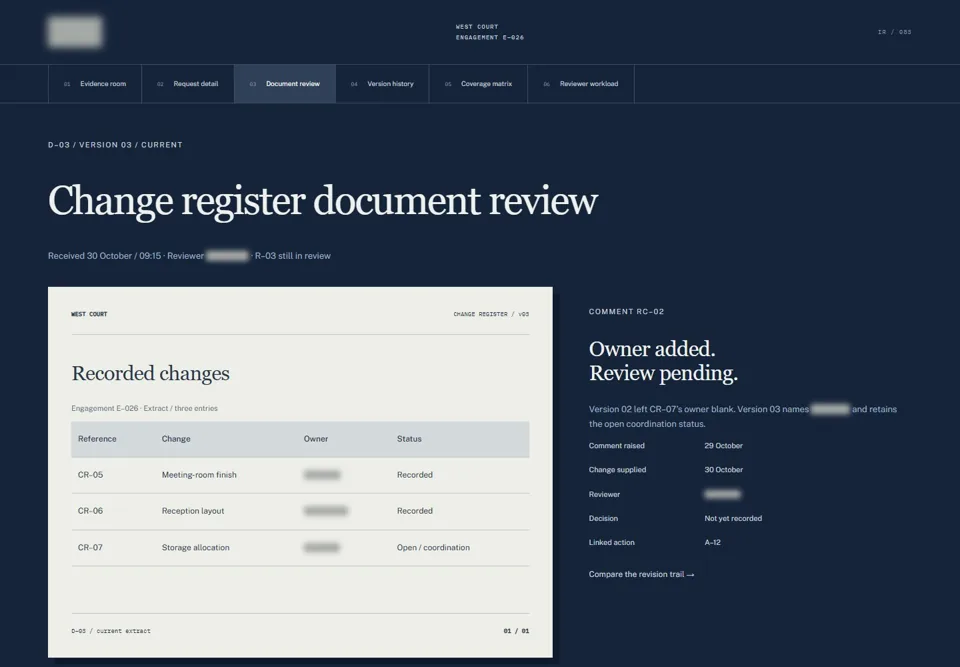
Task: Go to the Coverage matrix tab
Action: coord(478,84)
